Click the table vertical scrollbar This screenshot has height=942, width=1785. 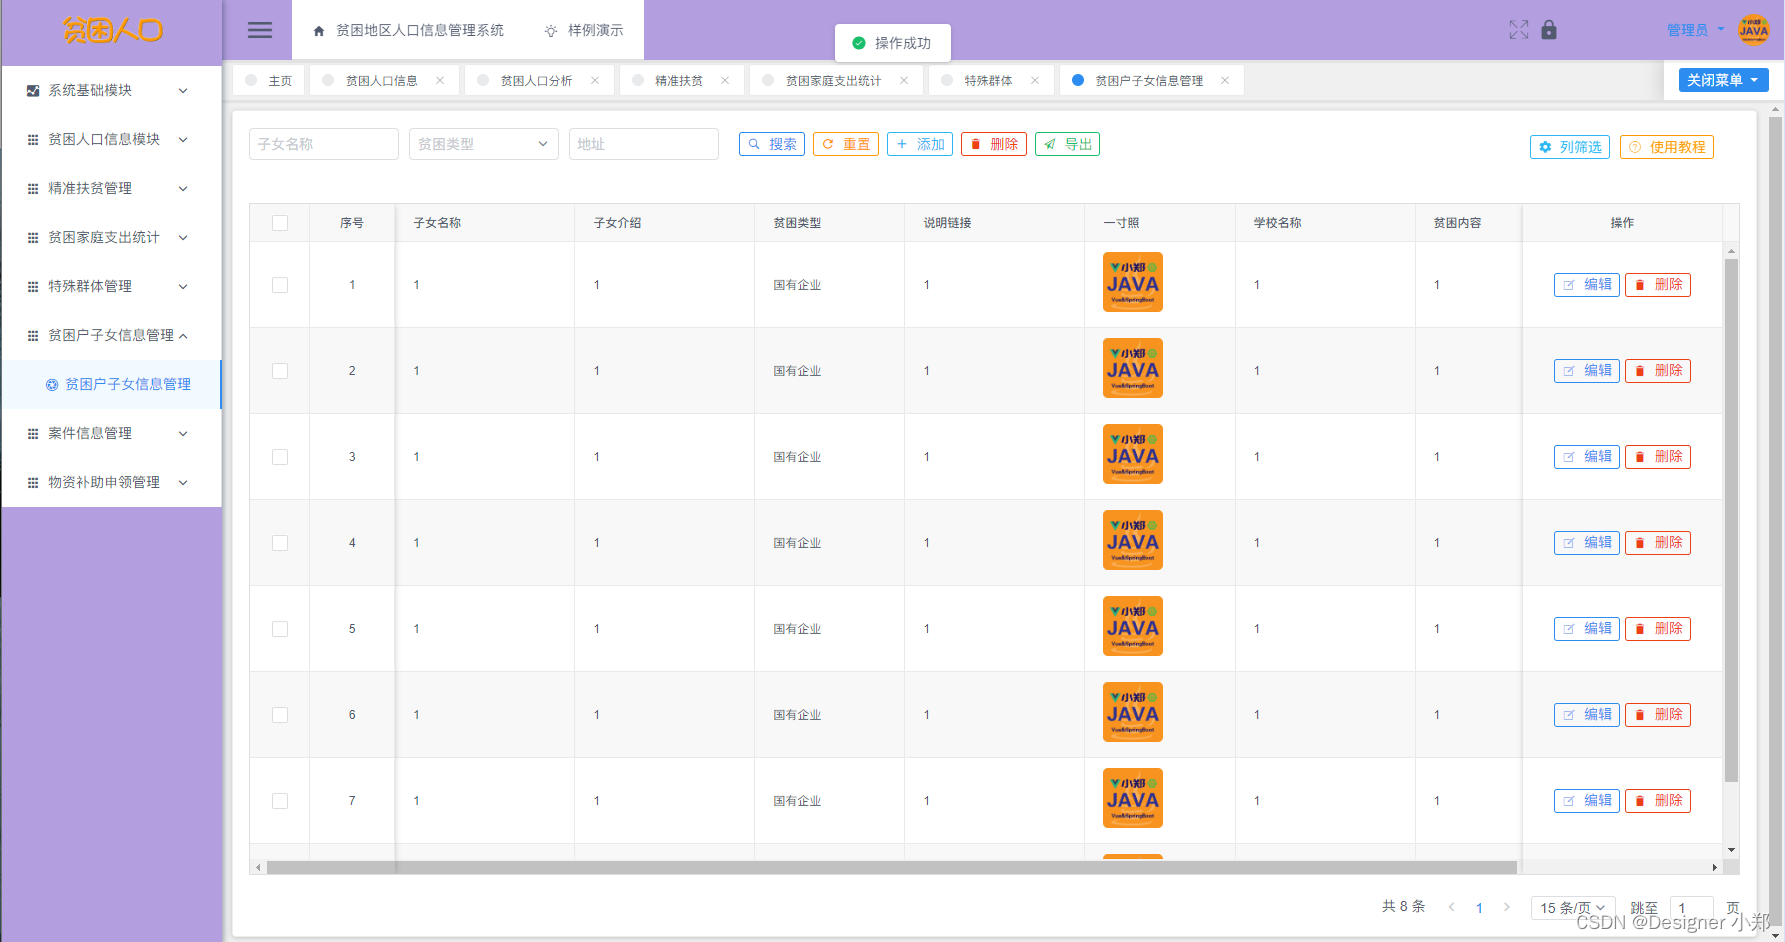1731,520
